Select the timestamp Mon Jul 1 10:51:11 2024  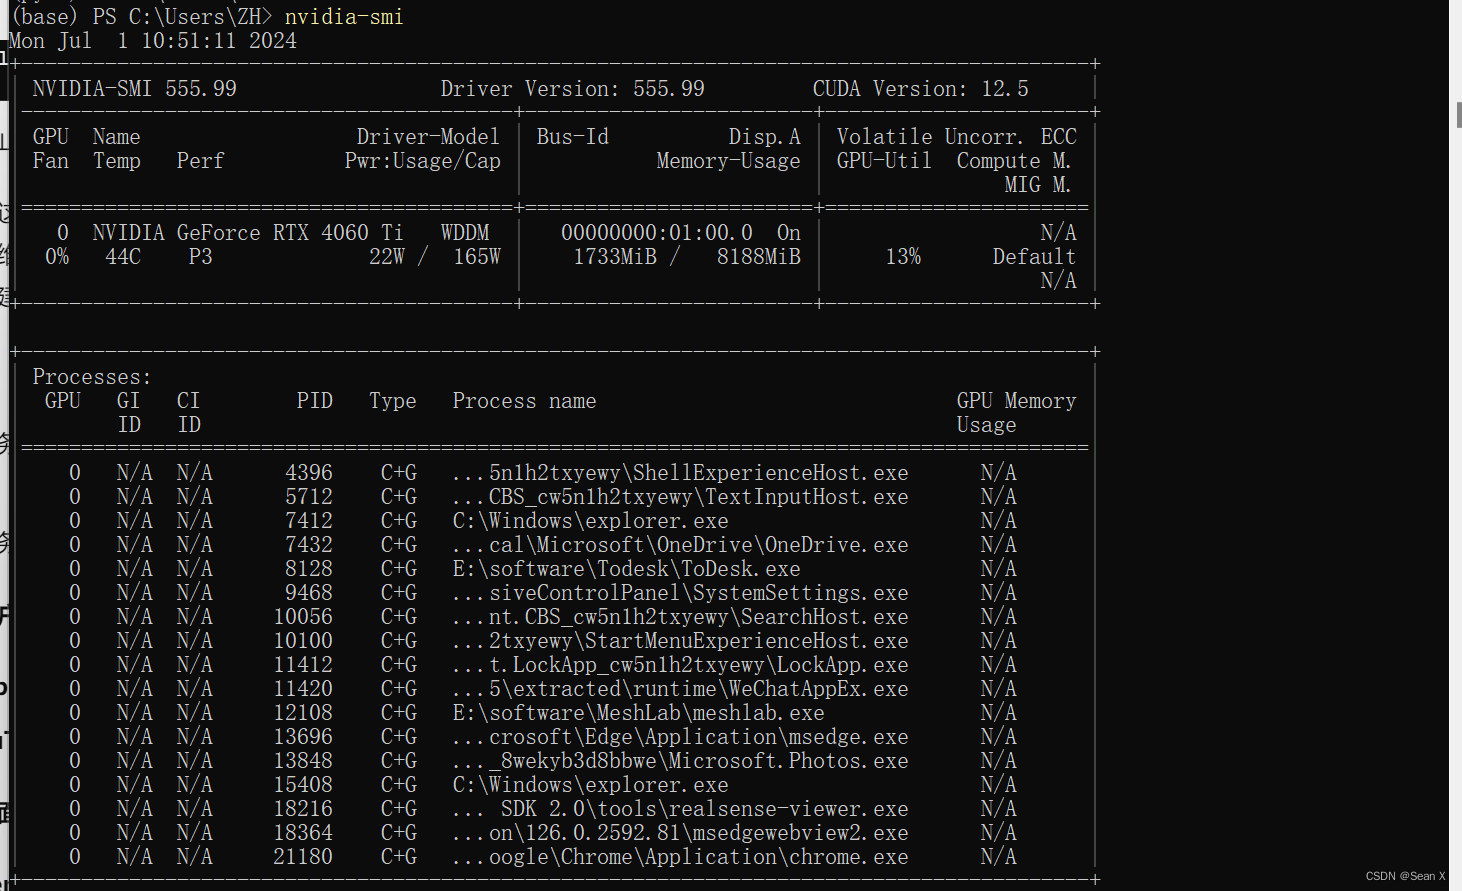coord(152,41)
